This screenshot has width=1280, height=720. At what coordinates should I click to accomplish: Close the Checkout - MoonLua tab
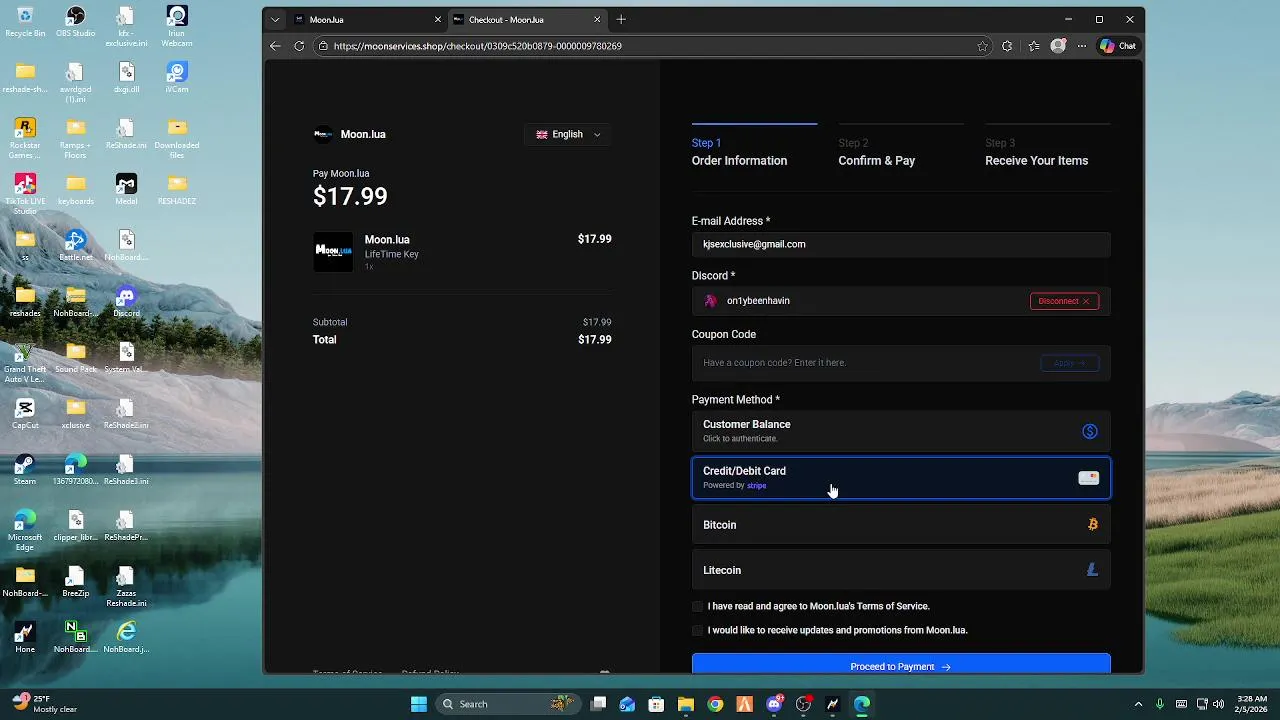(598, 19)
